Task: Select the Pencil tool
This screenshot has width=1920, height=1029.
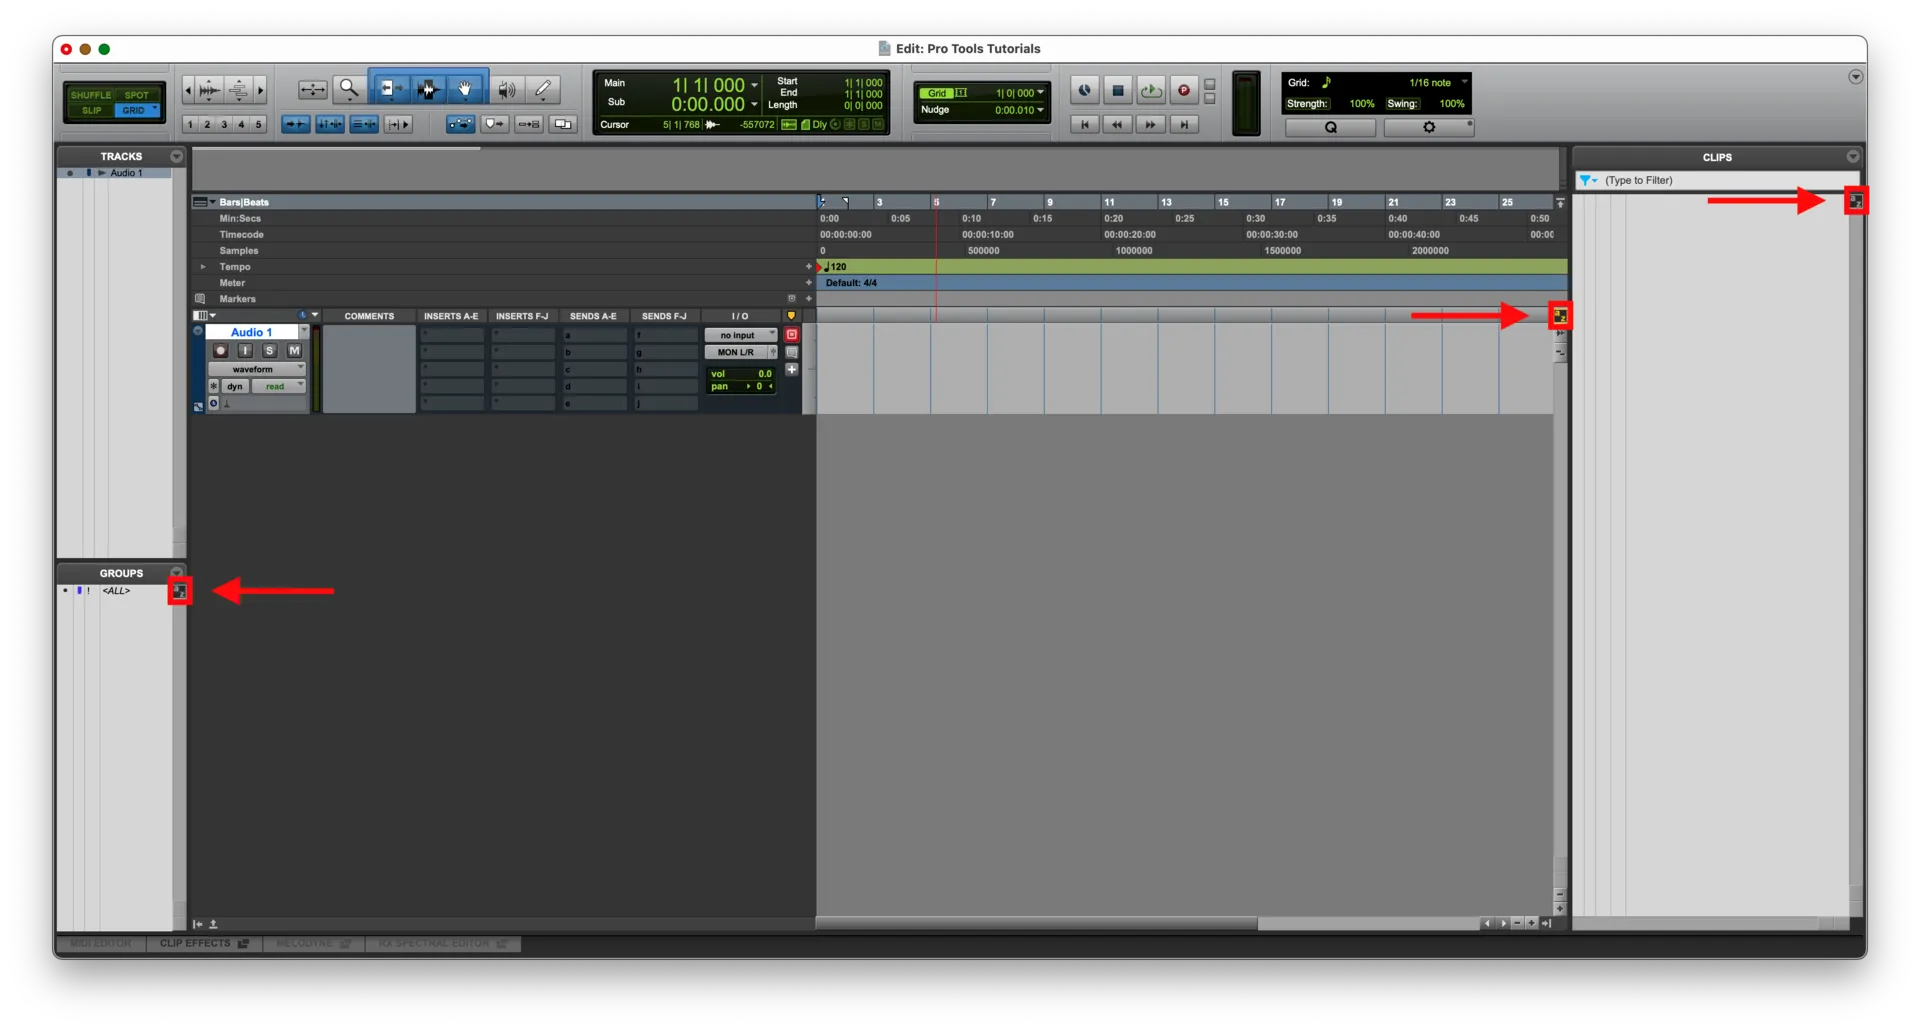Action: pos(543,88)
